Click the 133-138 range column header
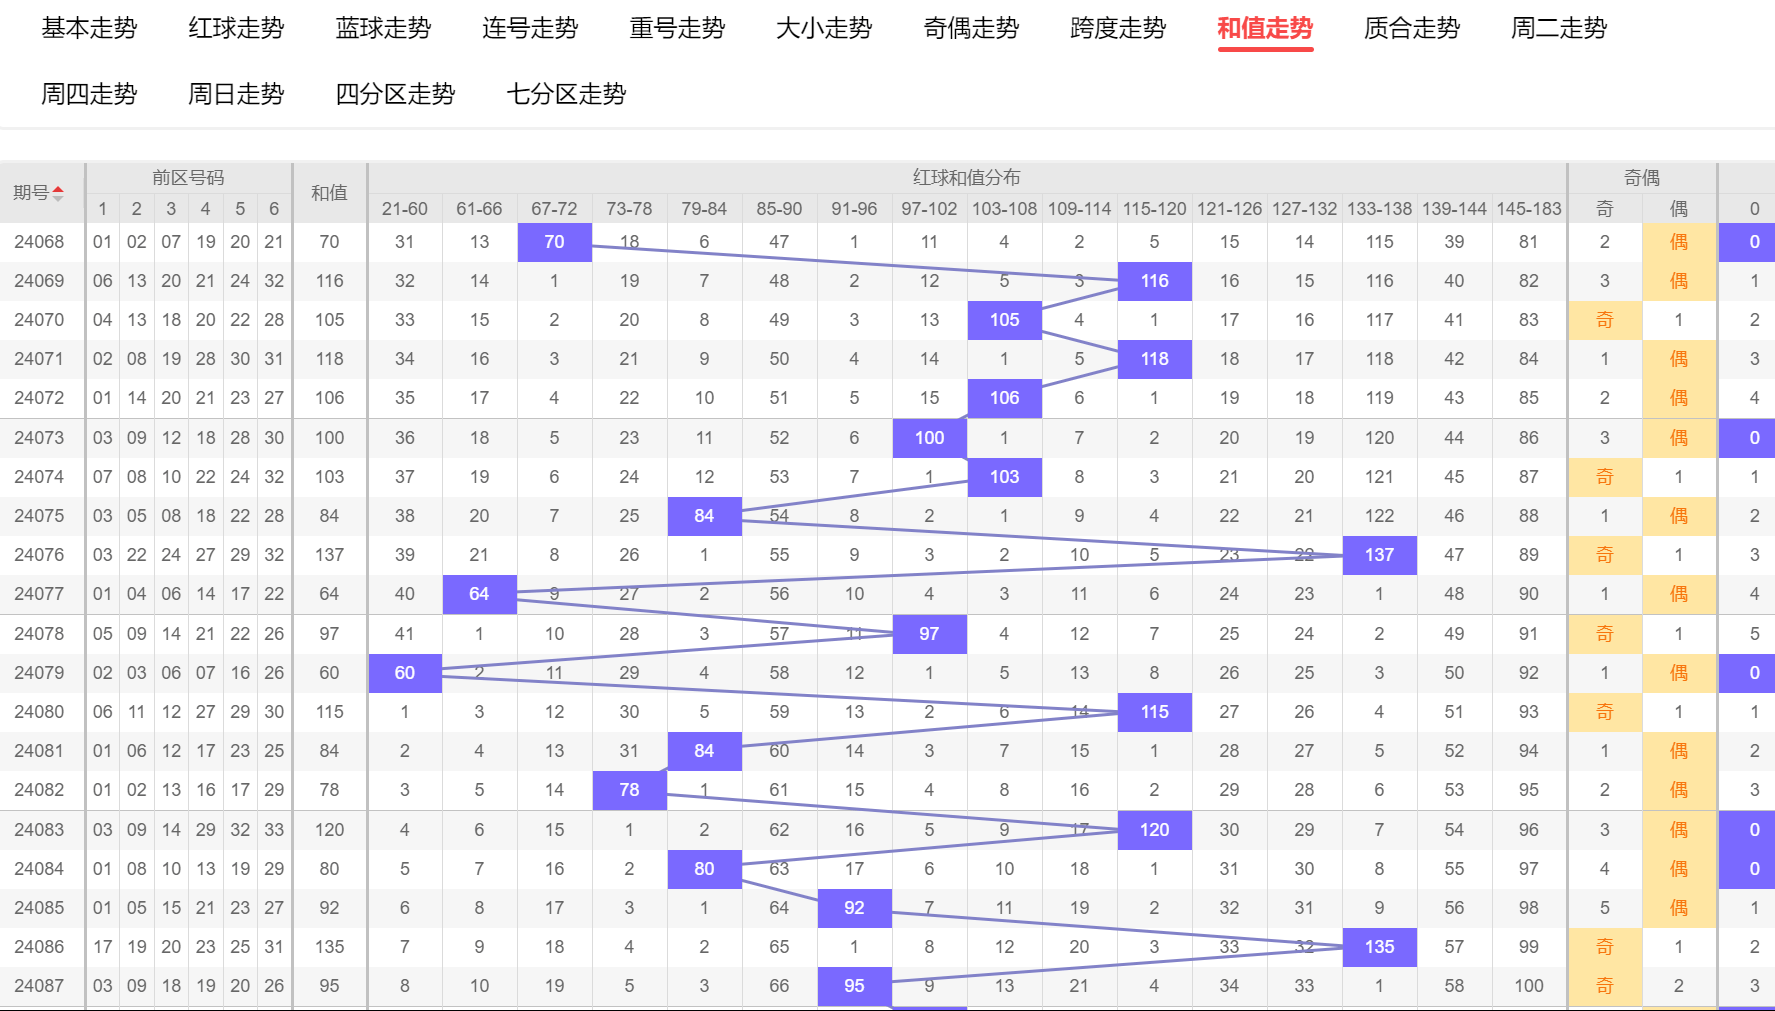The height and width of the screenshot is (1011, 1775). (x=1379, y=209)
